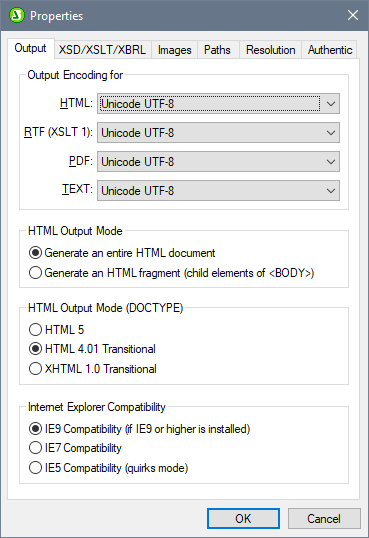Open the Images tab

174,50
